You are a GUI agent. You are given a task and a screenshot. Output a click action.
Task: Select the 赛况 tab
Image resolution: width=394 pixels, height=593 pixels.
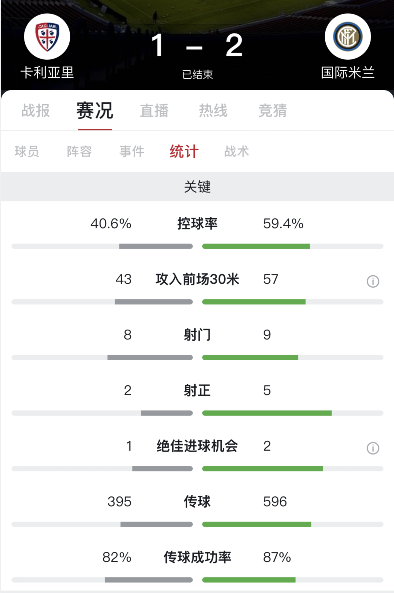tap(95, 111)
